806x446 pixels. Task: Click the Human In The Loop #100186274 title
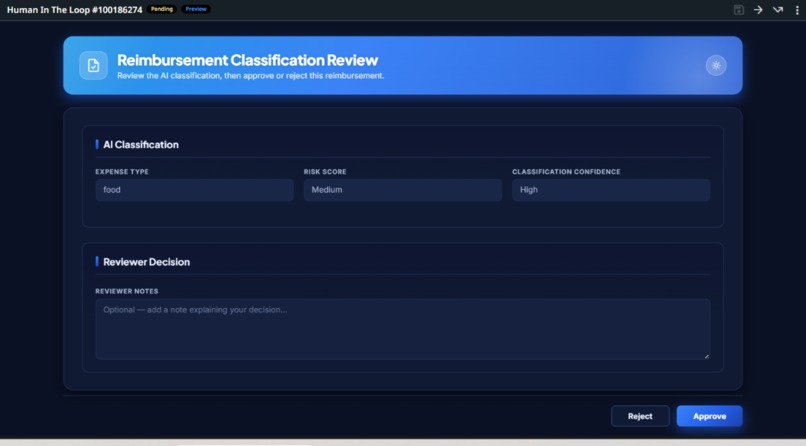[75, 10]
